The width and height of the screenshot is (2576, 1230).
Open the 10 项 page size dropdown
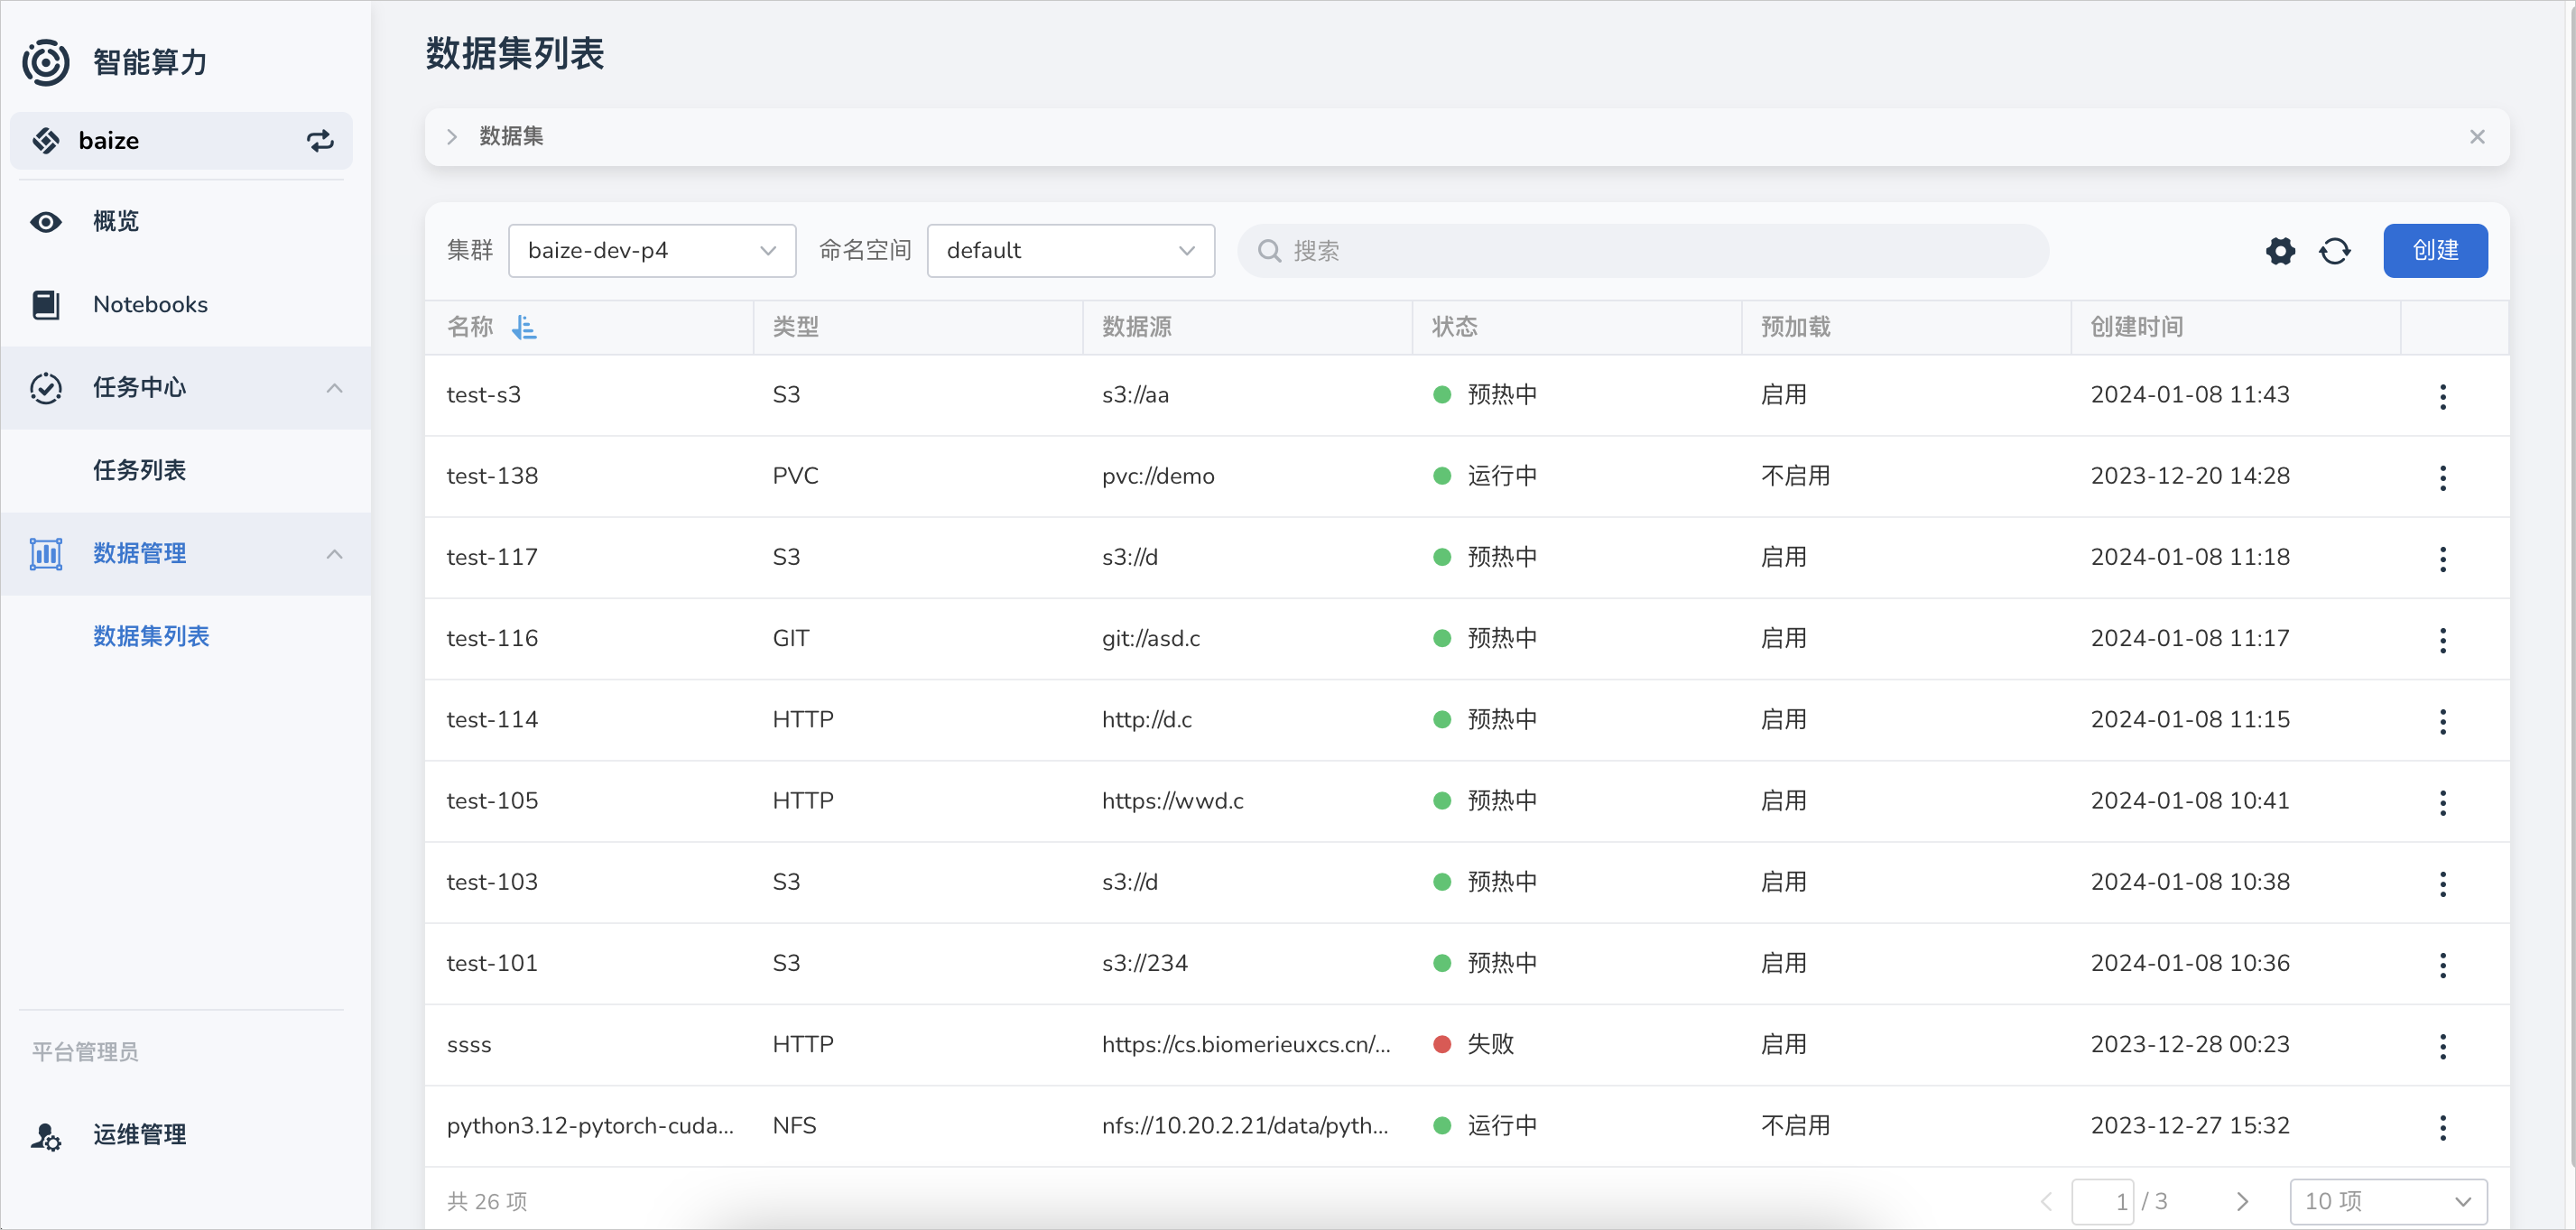2388,1201
